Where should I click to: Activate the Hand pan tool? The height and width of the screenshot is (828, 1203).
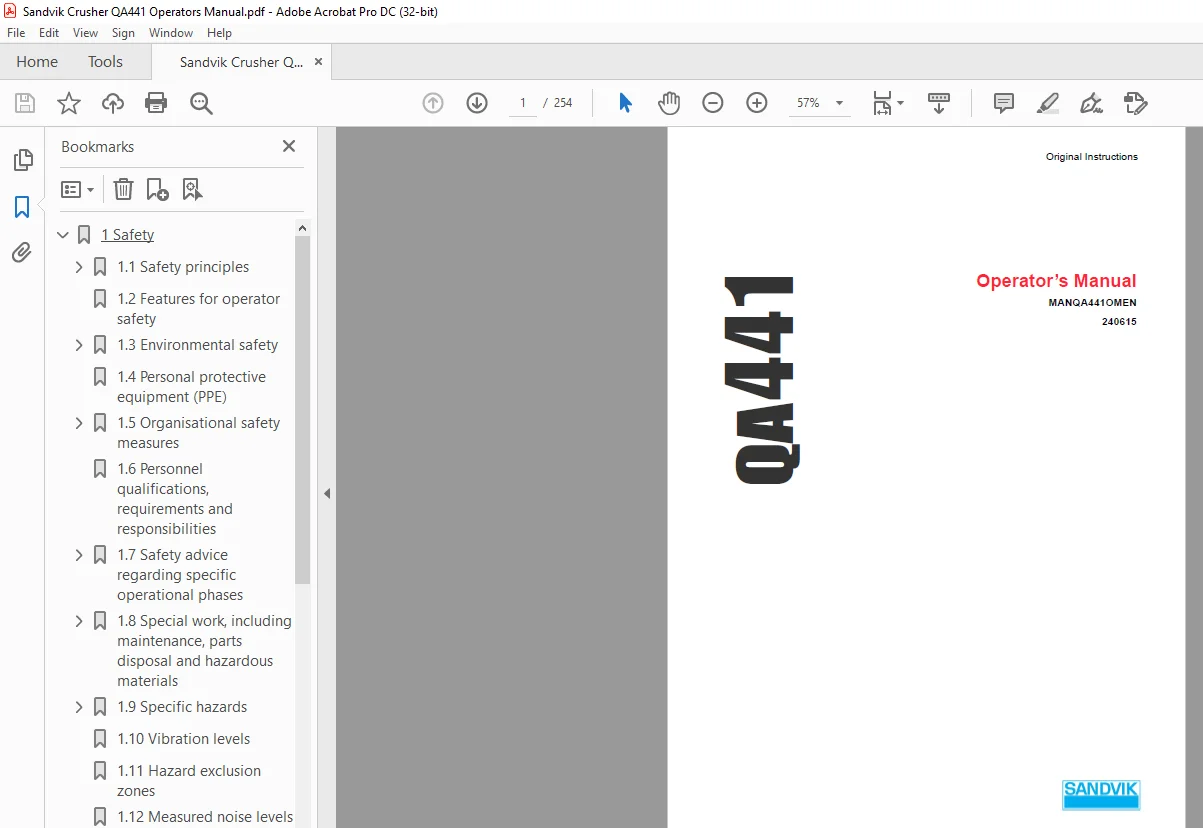click(x=669, y=103)
